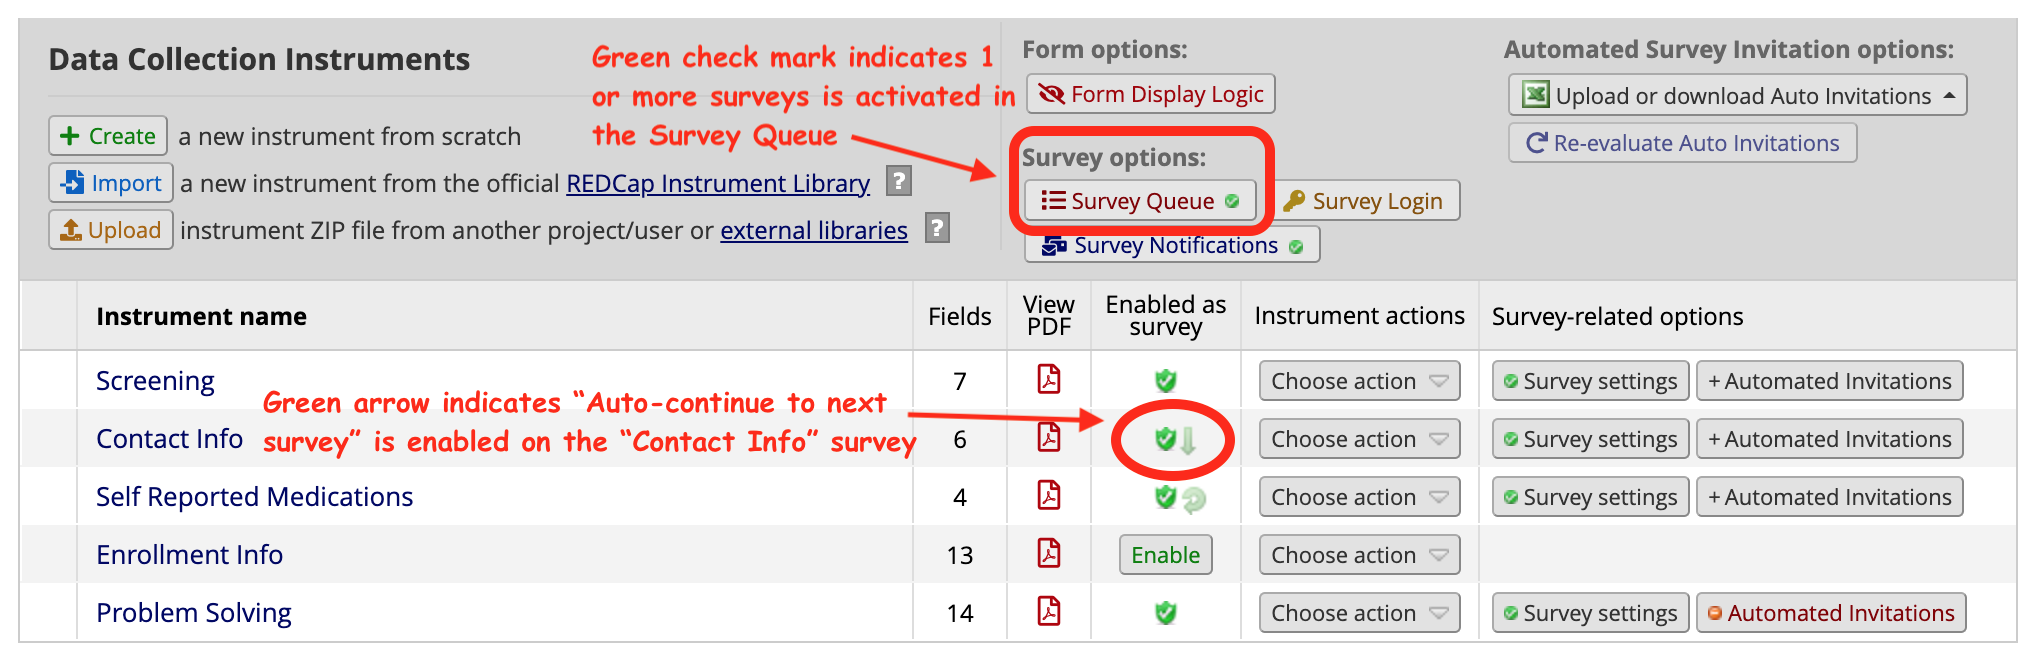This screenshot has width=2042, height=664.
Task: Click the auto-continue green arrow on Contact Info
Action: click(1188, 440)
